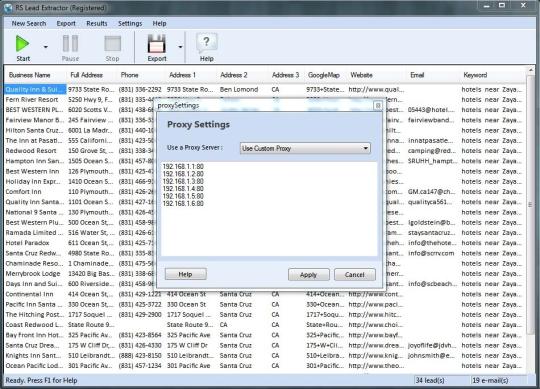Open the dropdown arrow next to Start
This screenshot has width=540, height=389.
click(45, 47)
